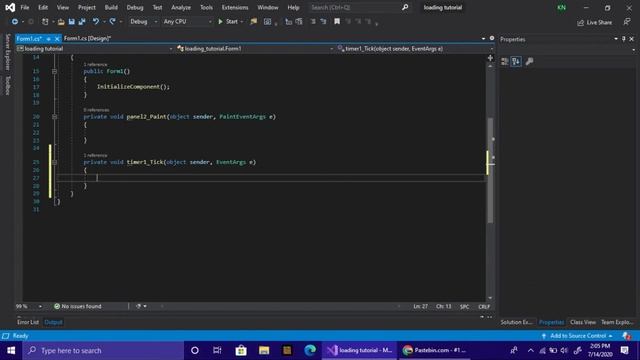
Task: Switch to Team Explorer tab
Action: coord(617,322)
